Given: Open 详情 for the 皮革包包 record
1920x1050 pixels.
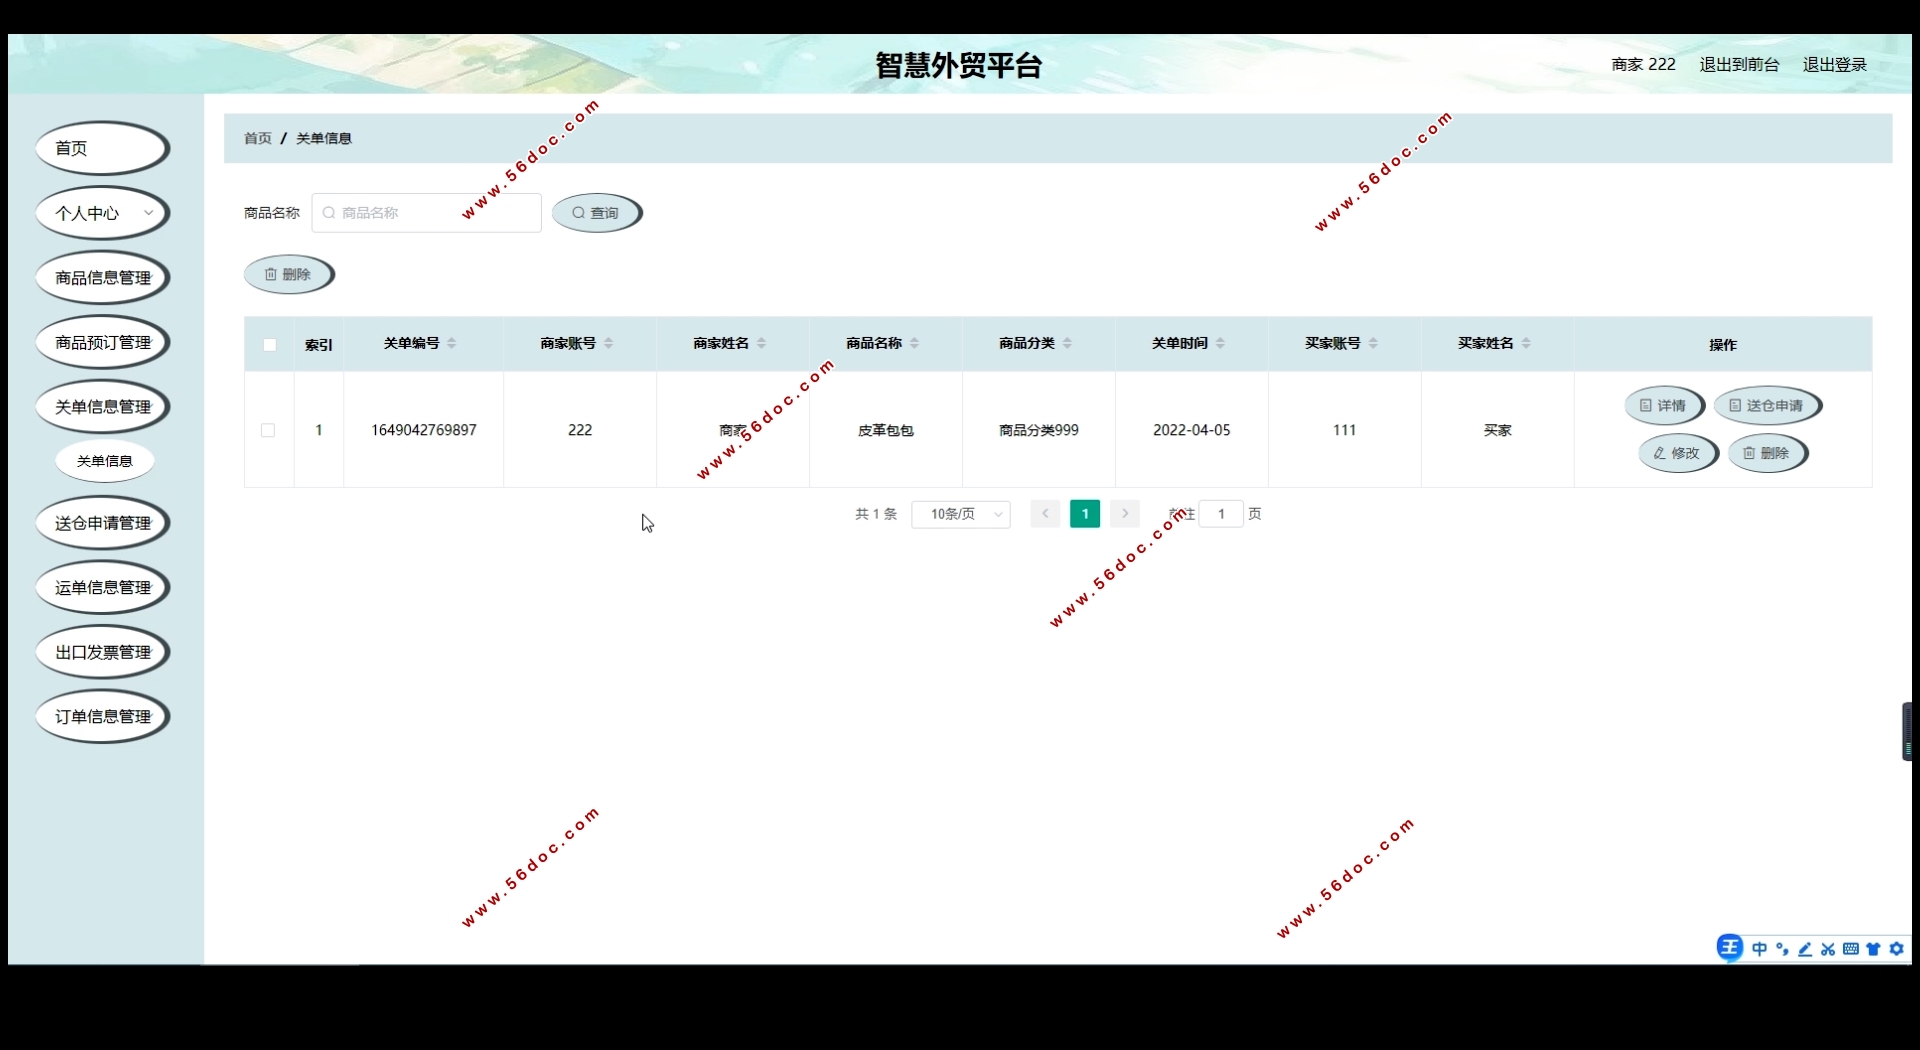Looking at the screenshot, I should click(x=1663, y=406).
